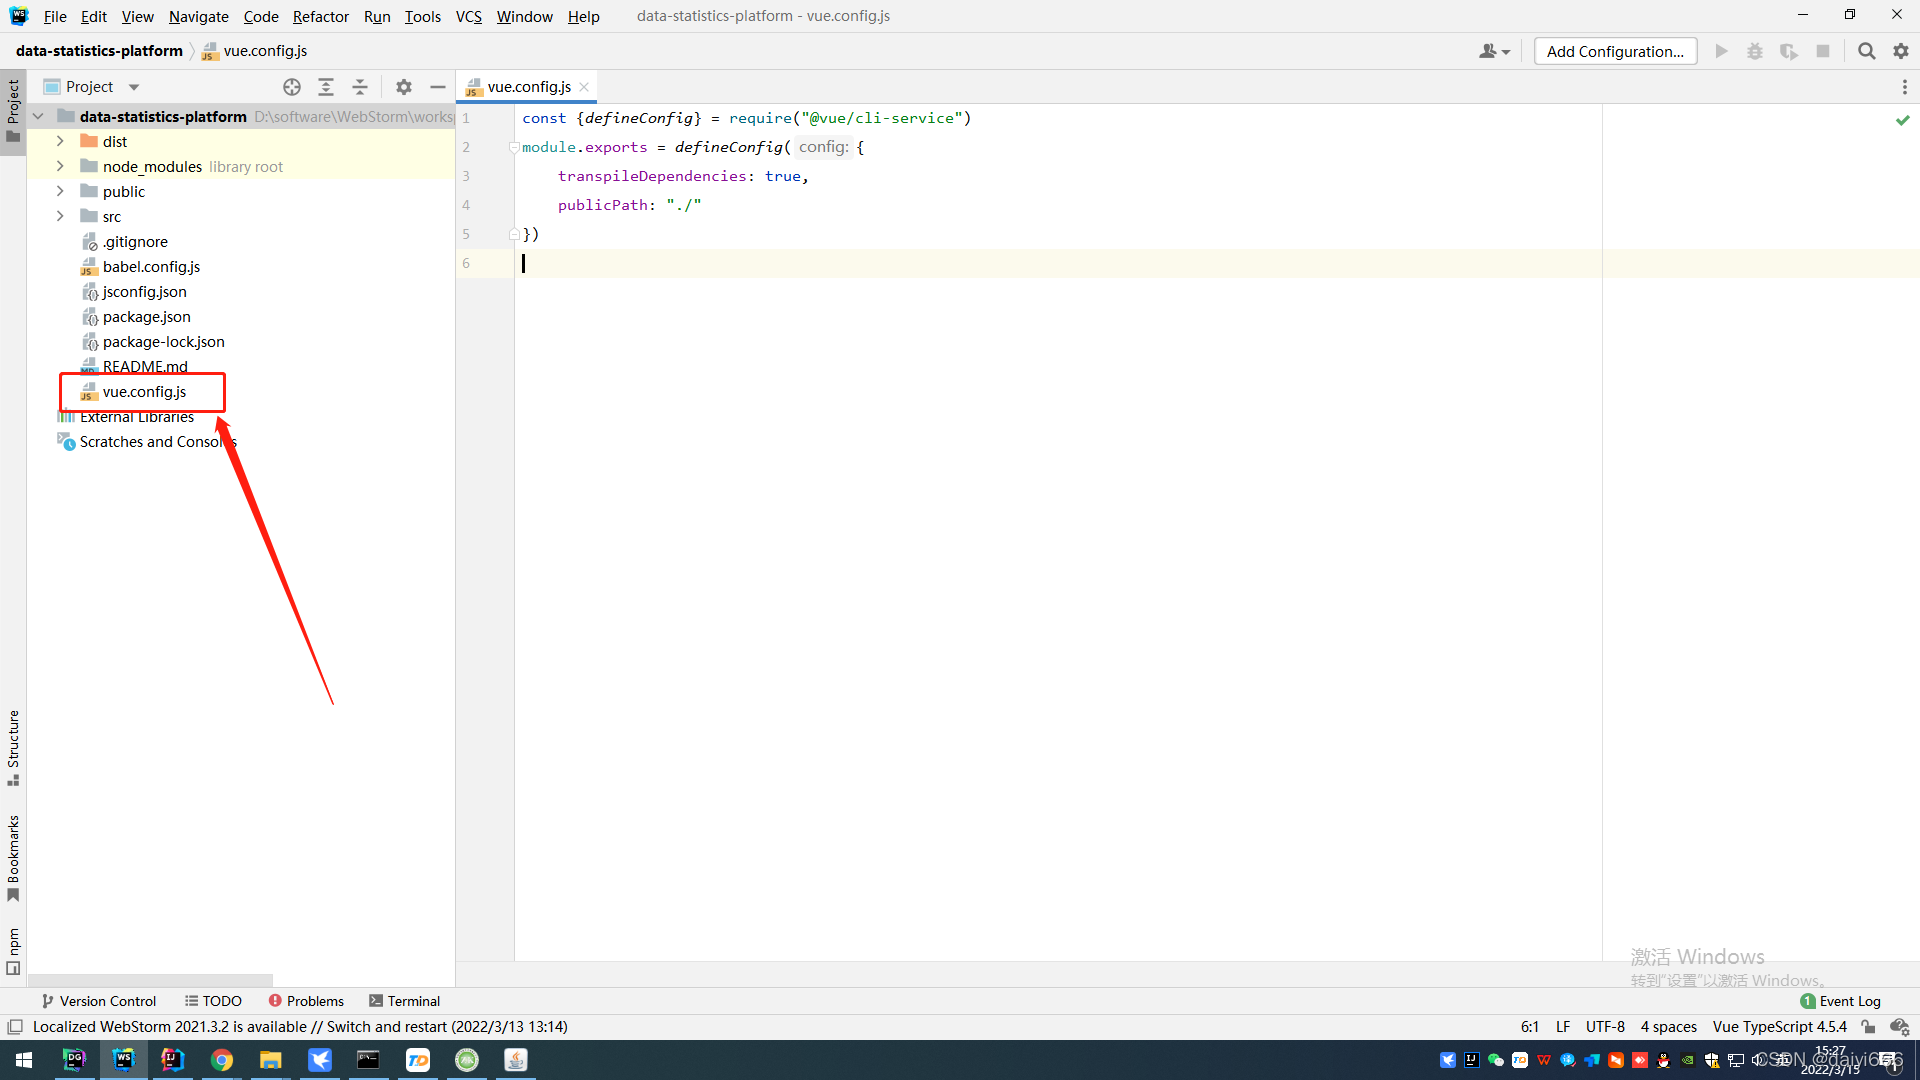Click green inspection checkmark in editor
Image resolution: width=1920 pixels, height=1080 pixels.
(x=1902, y=120)
